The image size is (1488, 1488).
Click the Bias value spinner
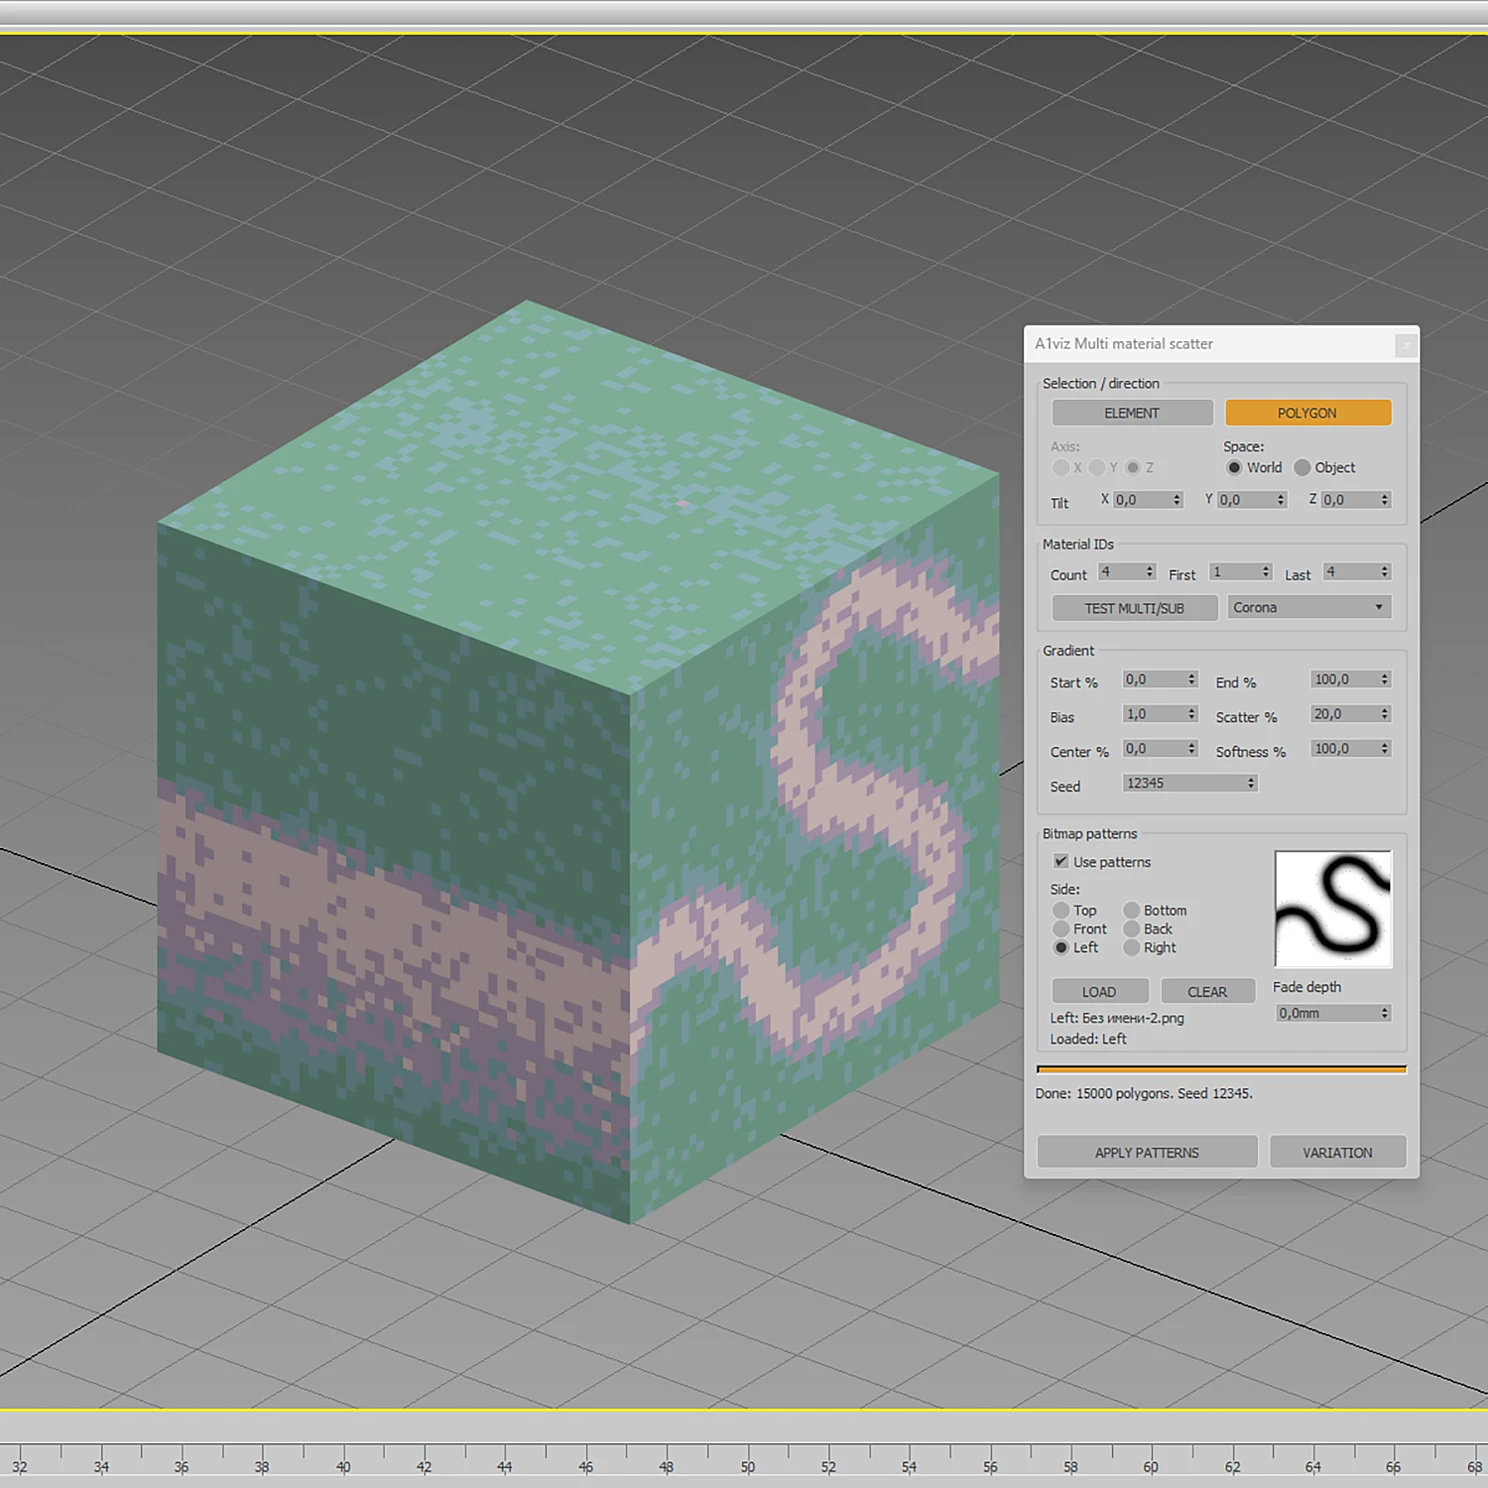tap(1191, 714)
